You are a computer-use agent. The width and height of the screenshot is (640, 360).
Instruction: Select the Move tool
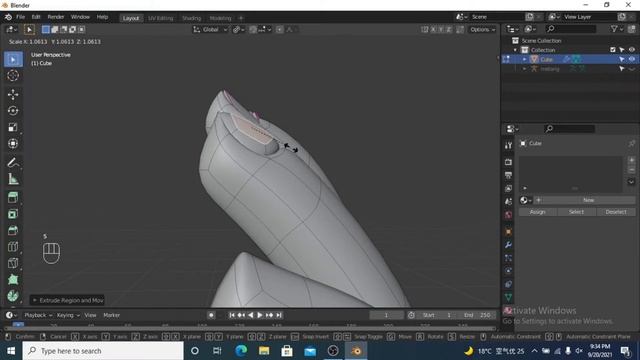coord(13,94)
